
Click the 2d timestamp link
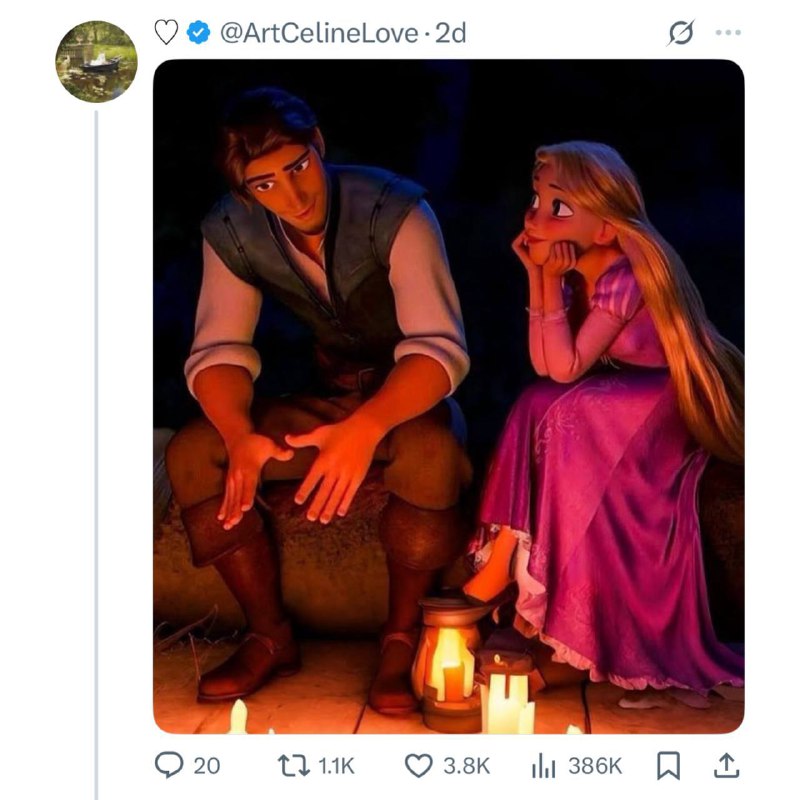pos(451,33)
